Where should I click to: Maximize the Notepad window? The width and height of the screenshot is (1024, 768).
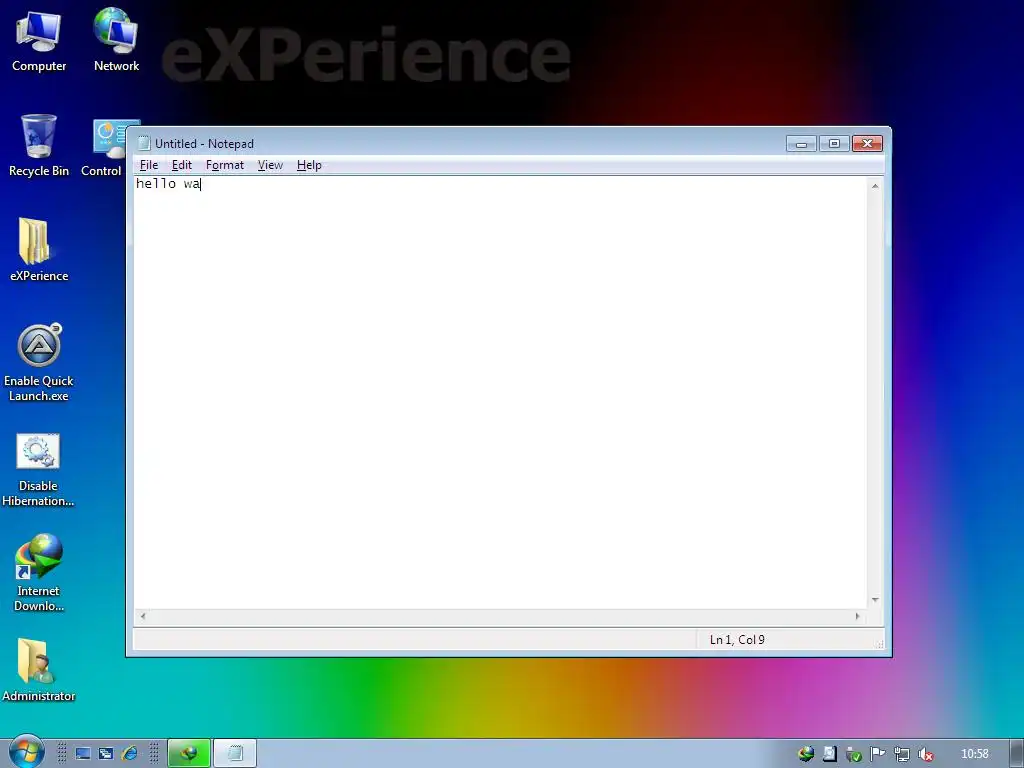pyautogui.click(x=834, y=144)
